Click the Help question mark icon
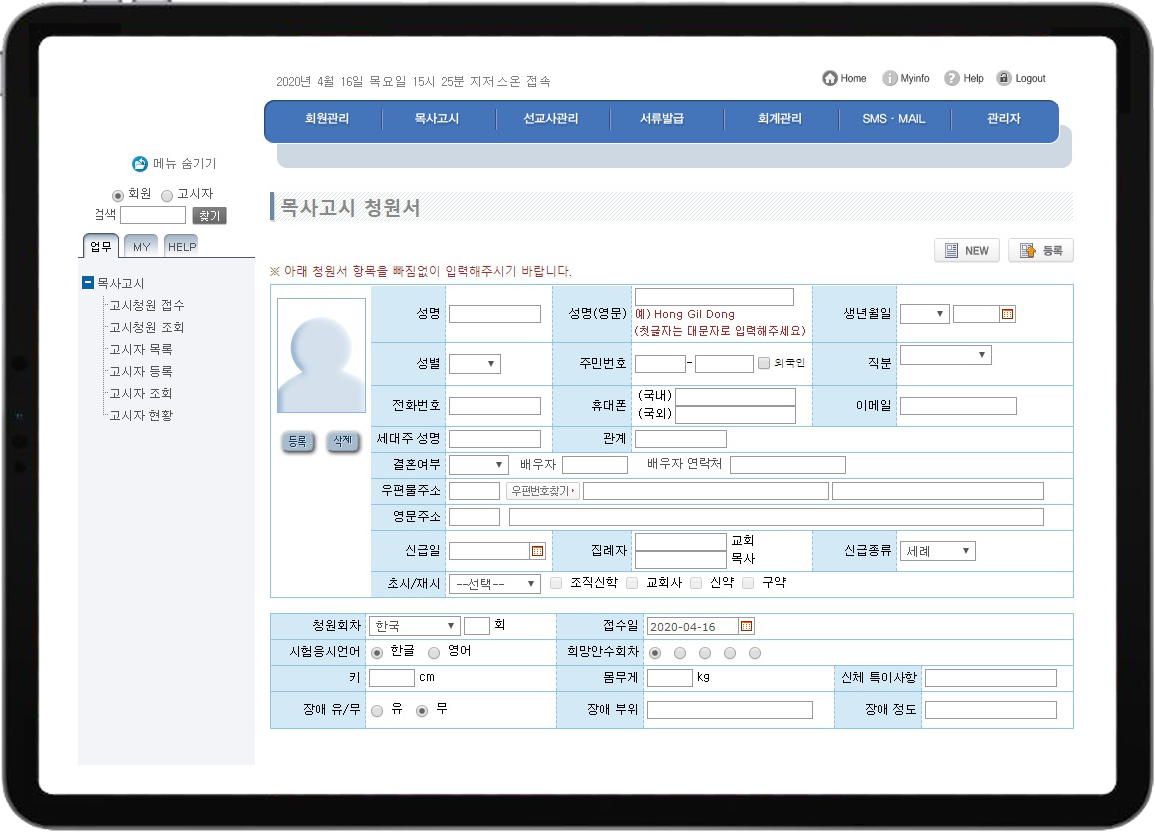The height and width of the screenshot is (832, 1155). point(952,79)
